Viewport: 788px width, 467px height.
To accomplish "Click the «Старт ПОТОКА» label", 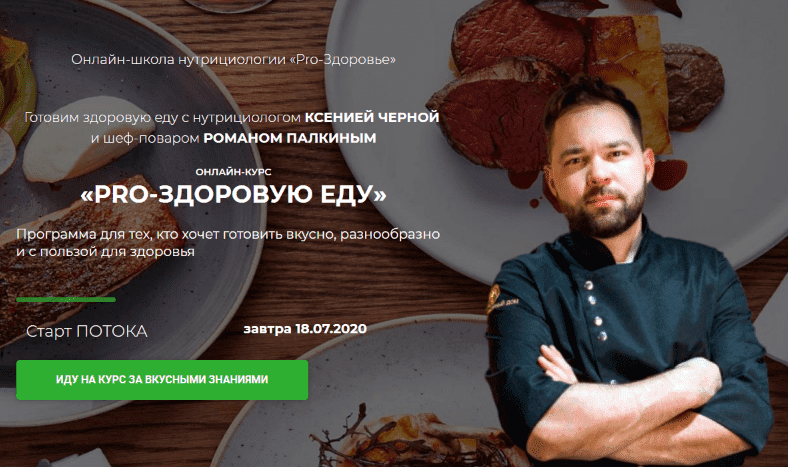I will (86, 331).
